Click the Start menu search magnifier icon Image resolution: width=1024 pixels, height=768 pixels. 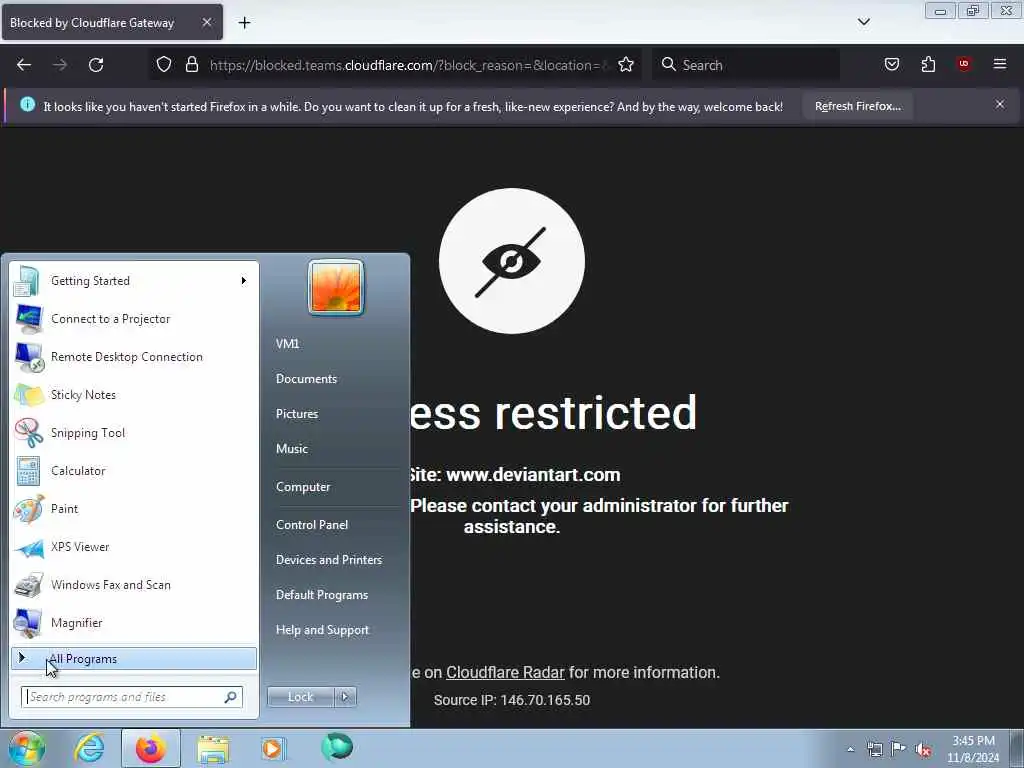pyautogui.click(x=231, y=697)
